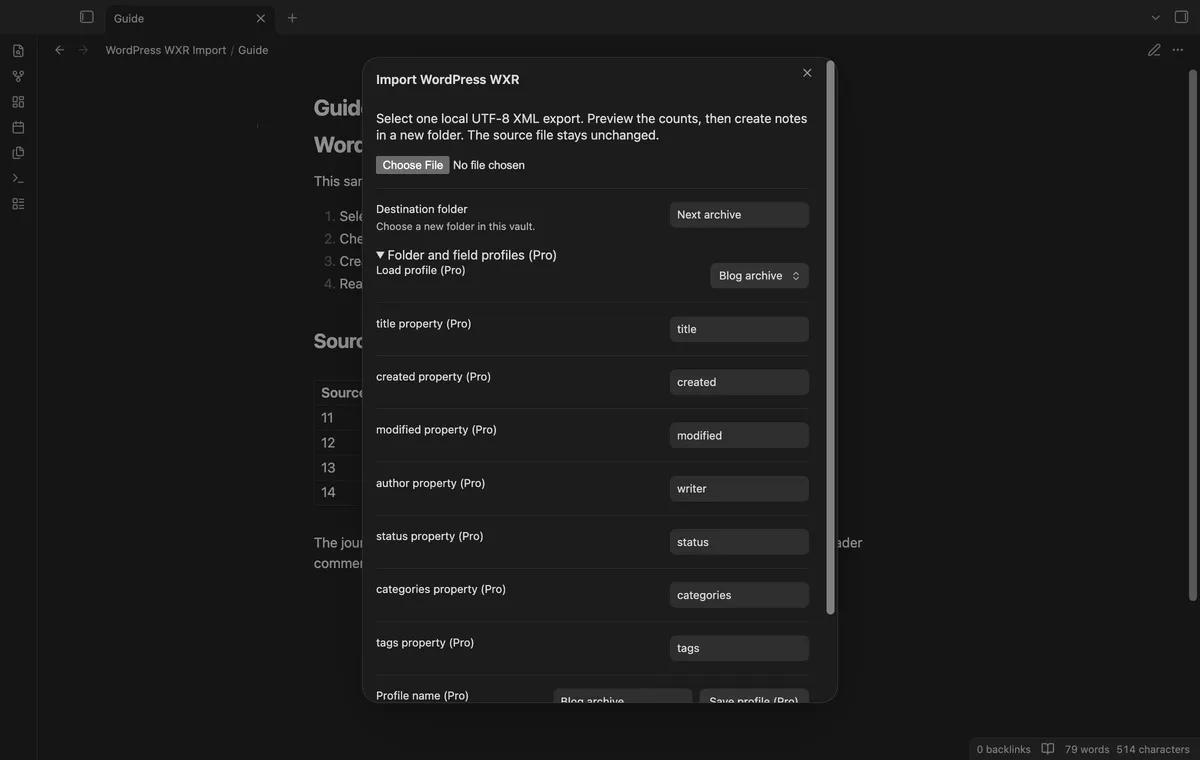
Task: Show 0 backlinks in status bar
Action: click(x=1003, y=749)
